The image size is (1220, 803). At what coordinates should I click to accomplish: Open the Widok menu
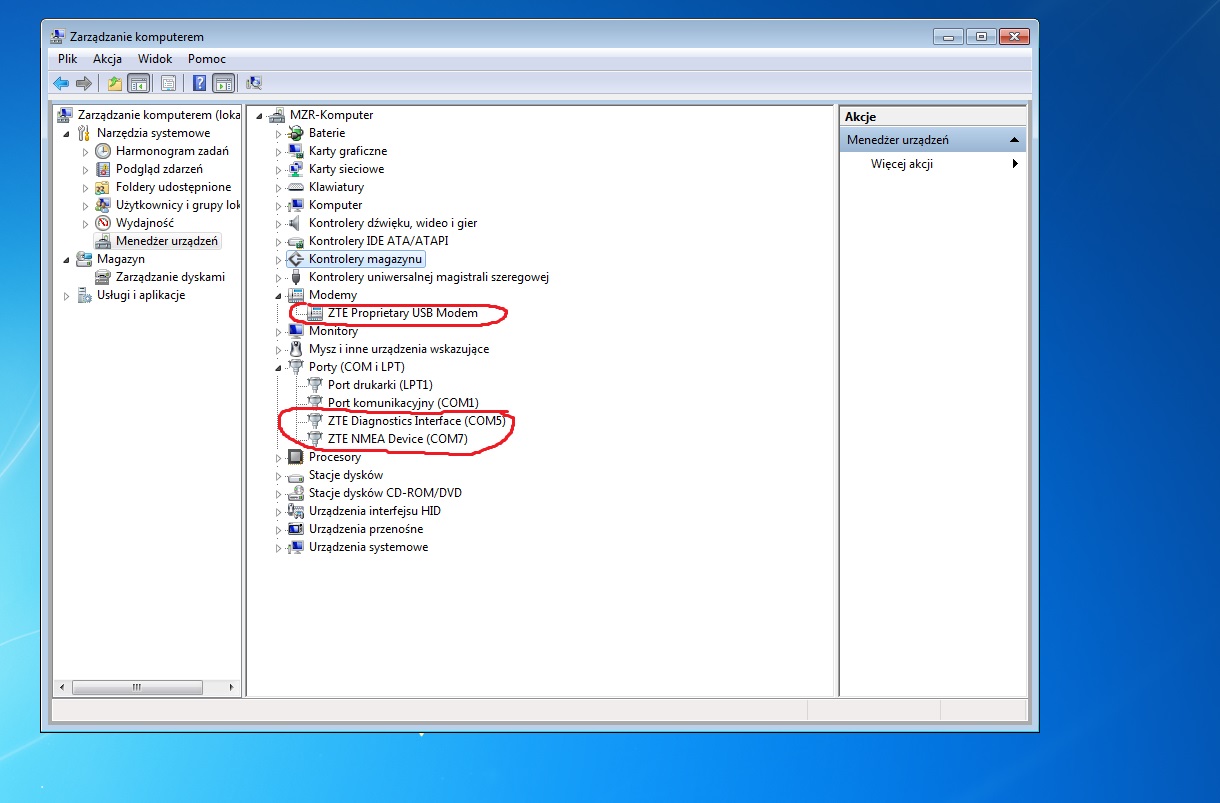pos(155,59)
